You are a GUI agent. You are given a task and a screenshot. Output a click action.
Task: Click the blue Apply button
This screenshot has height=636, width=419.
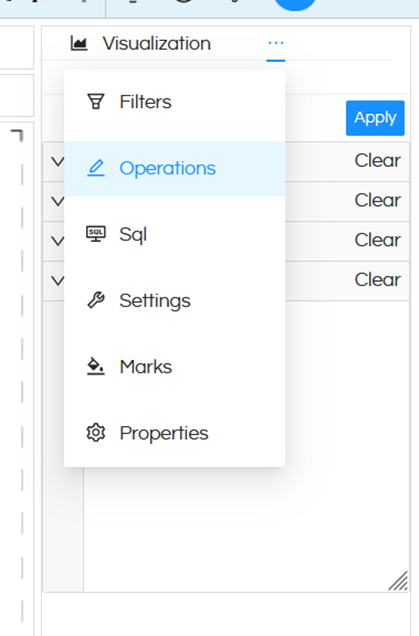tap(375, 118)
